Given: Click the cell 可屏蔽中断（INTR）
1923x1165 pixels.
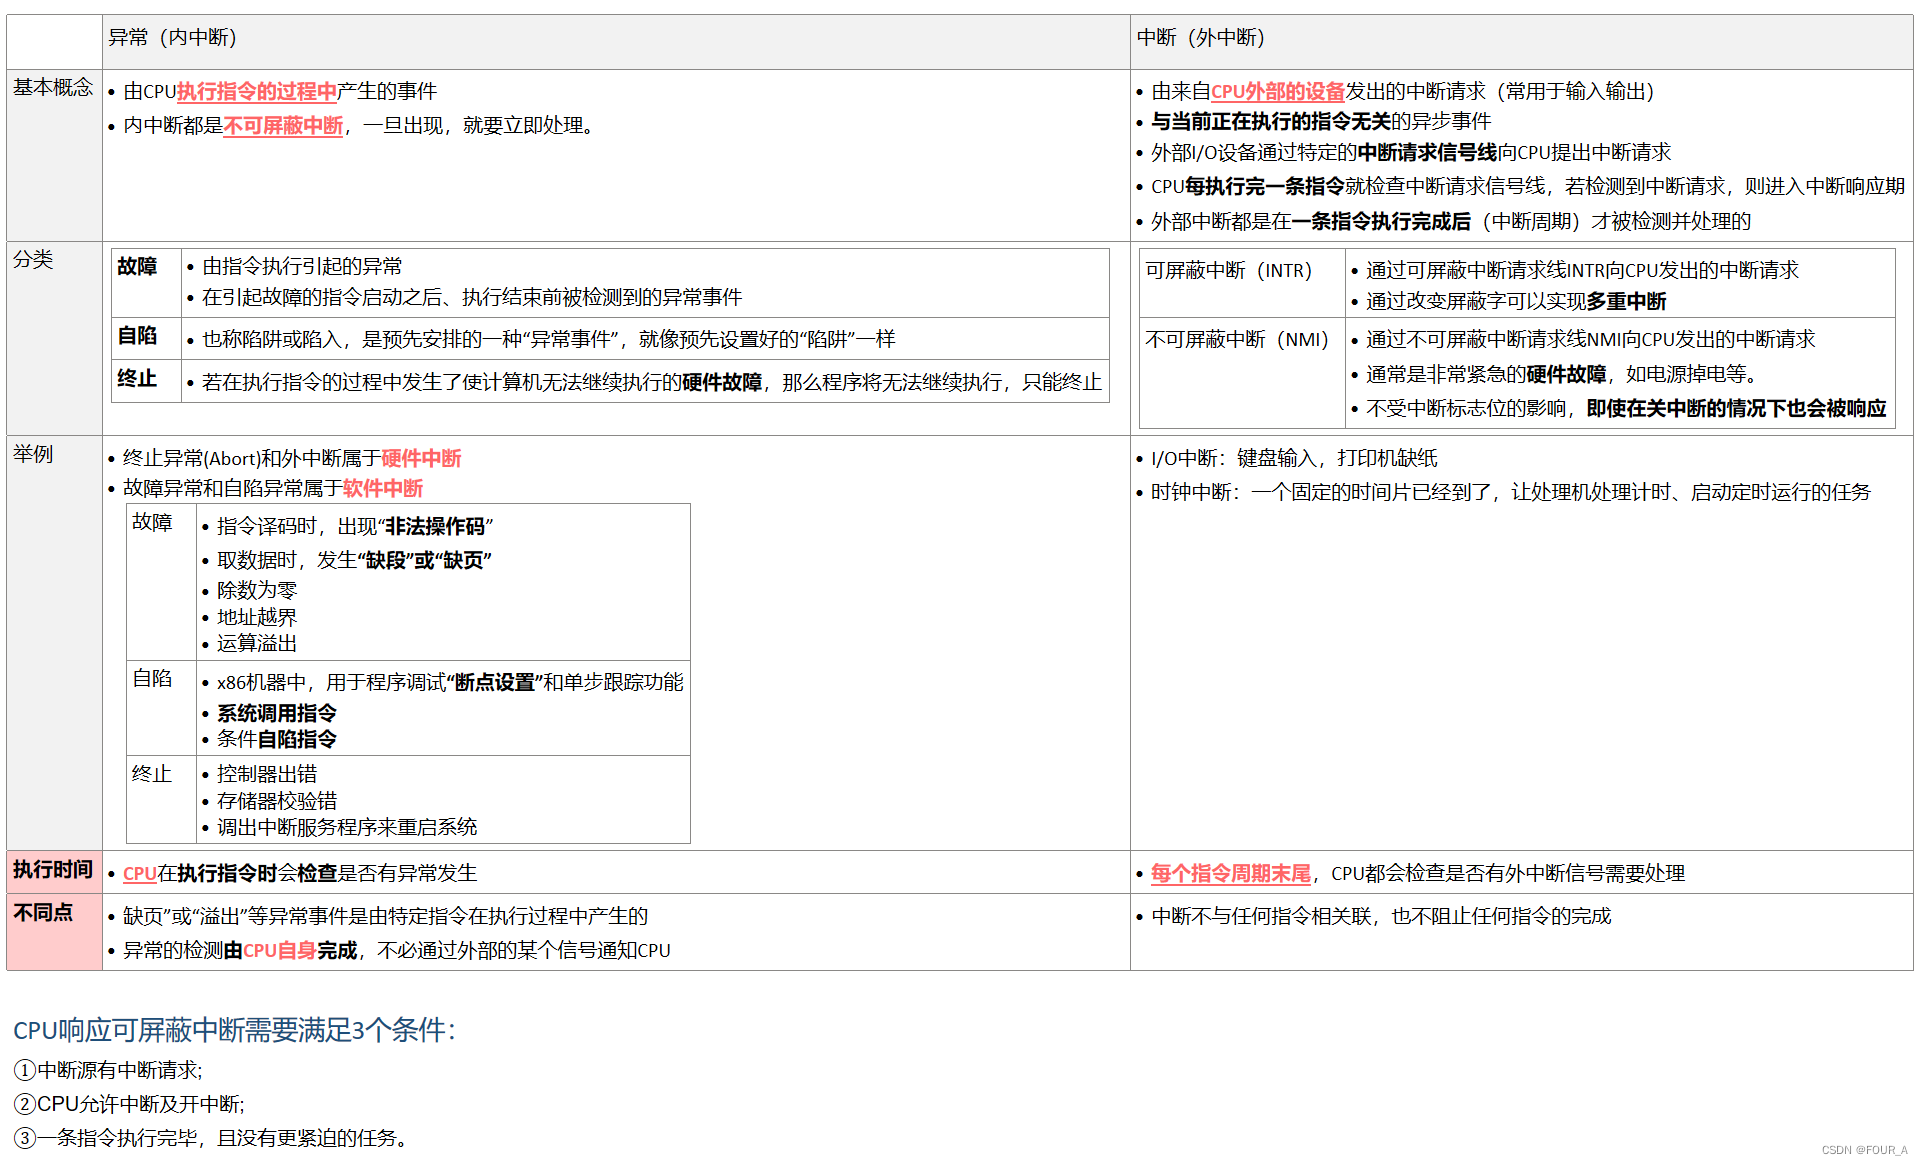Looking at the screenshot, I should coord(1242,283).
